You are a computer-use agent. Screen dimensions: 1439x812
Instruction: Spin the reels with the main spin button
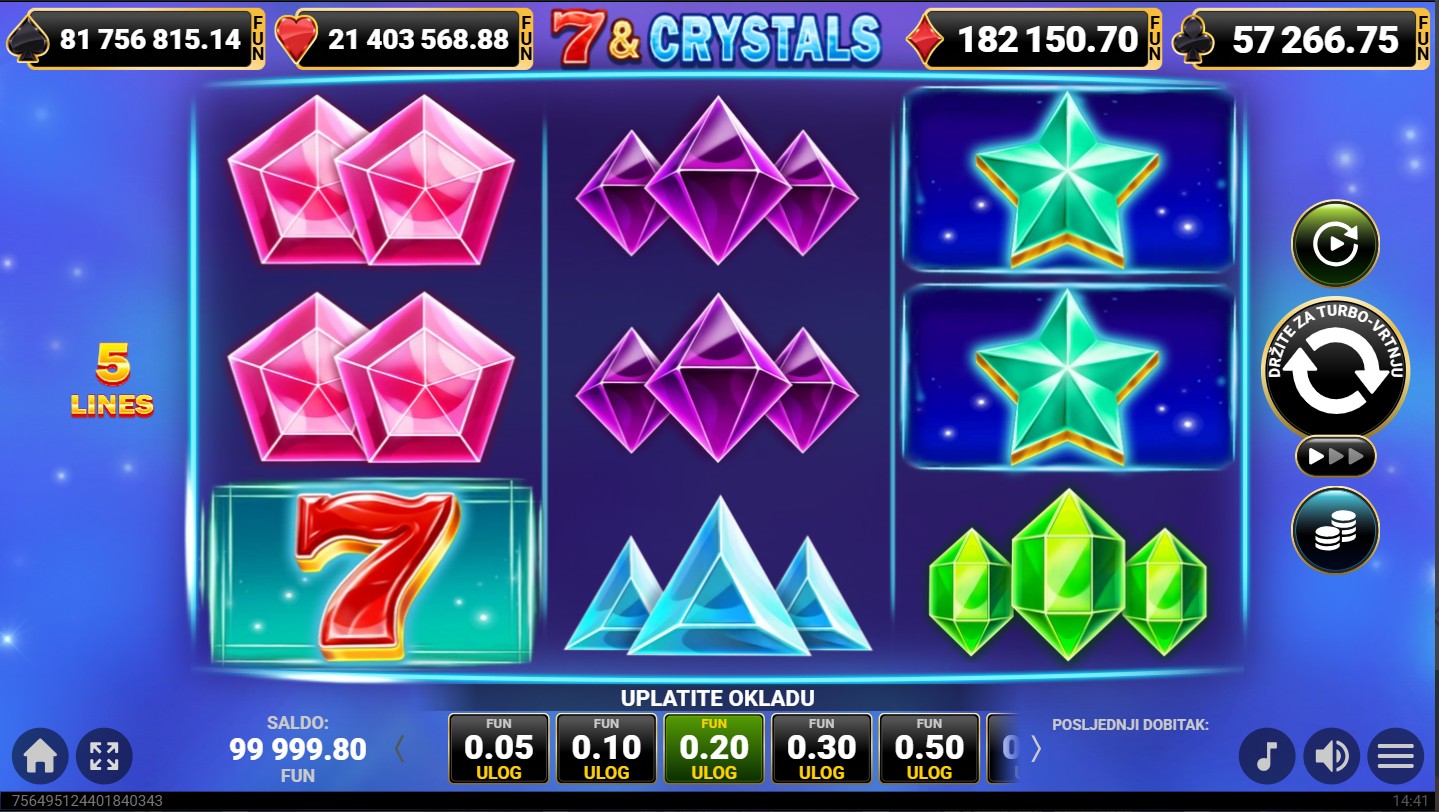[x=1335, y=369]
